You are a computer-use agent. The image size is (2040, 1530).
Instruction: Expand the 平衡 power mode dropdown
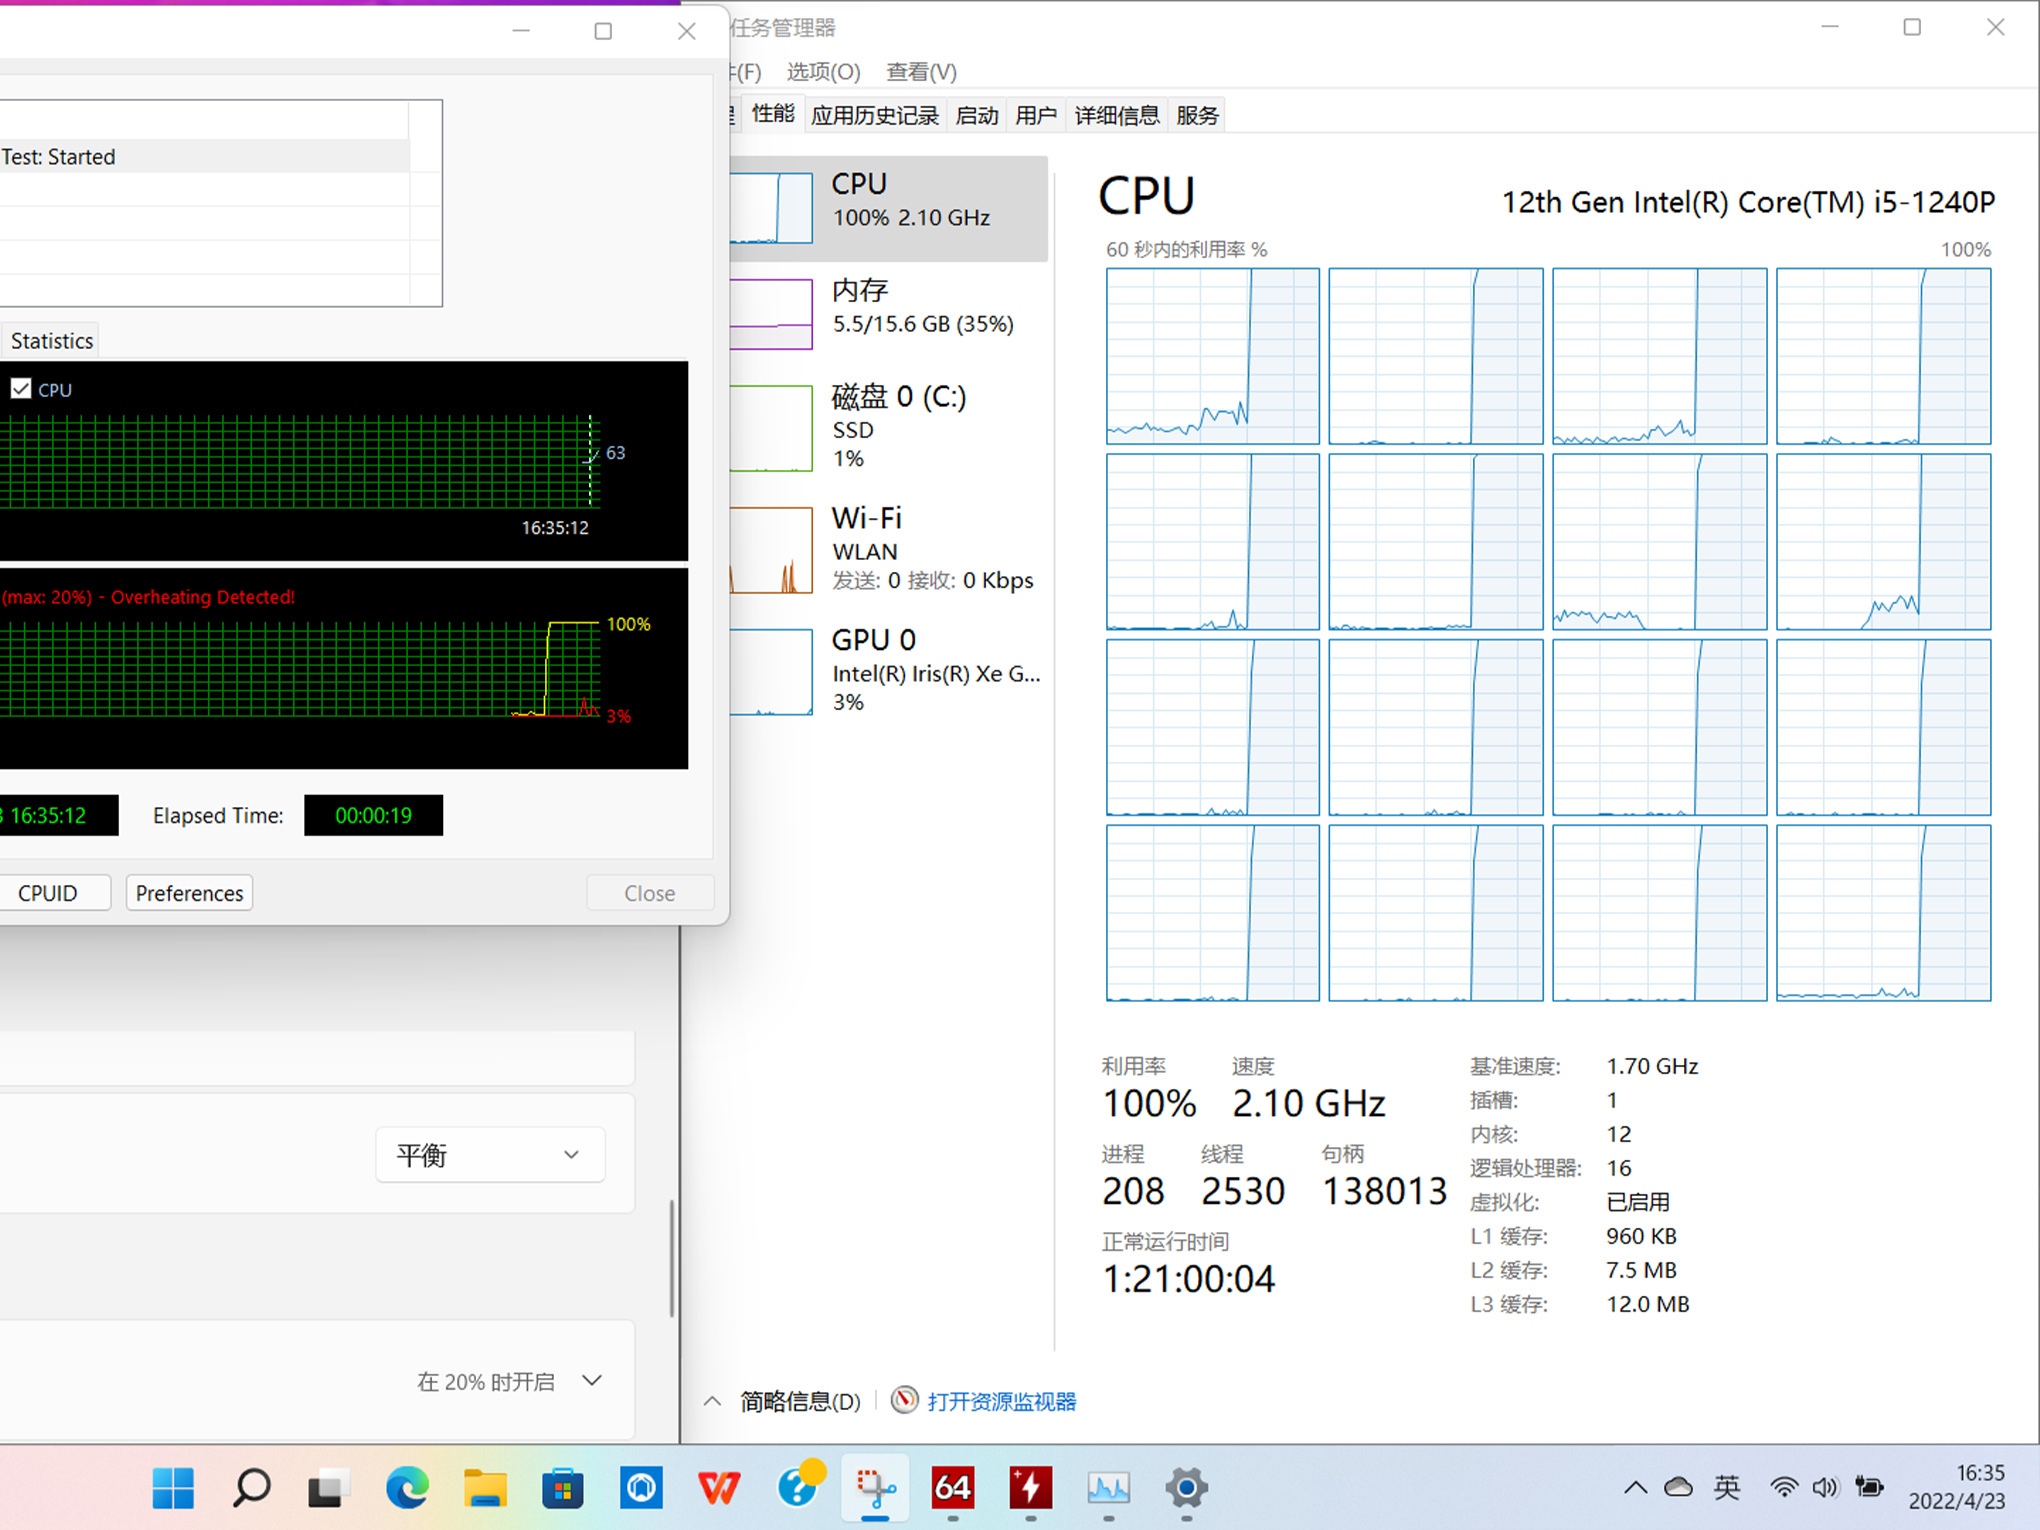pos(490,1155)
